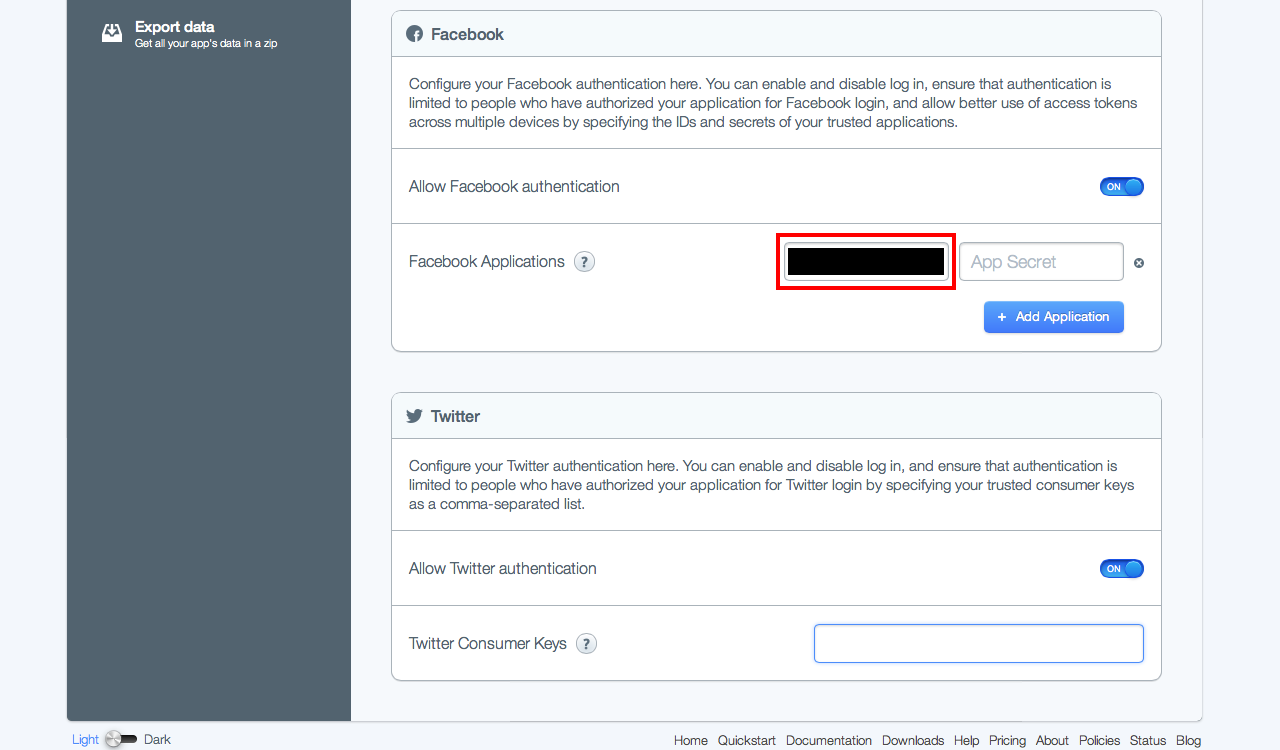Image resolution: width=1280 pixels, height=750 pixels.
Task: Remove the Facebook application row
Action: [x=1139, y=263]
